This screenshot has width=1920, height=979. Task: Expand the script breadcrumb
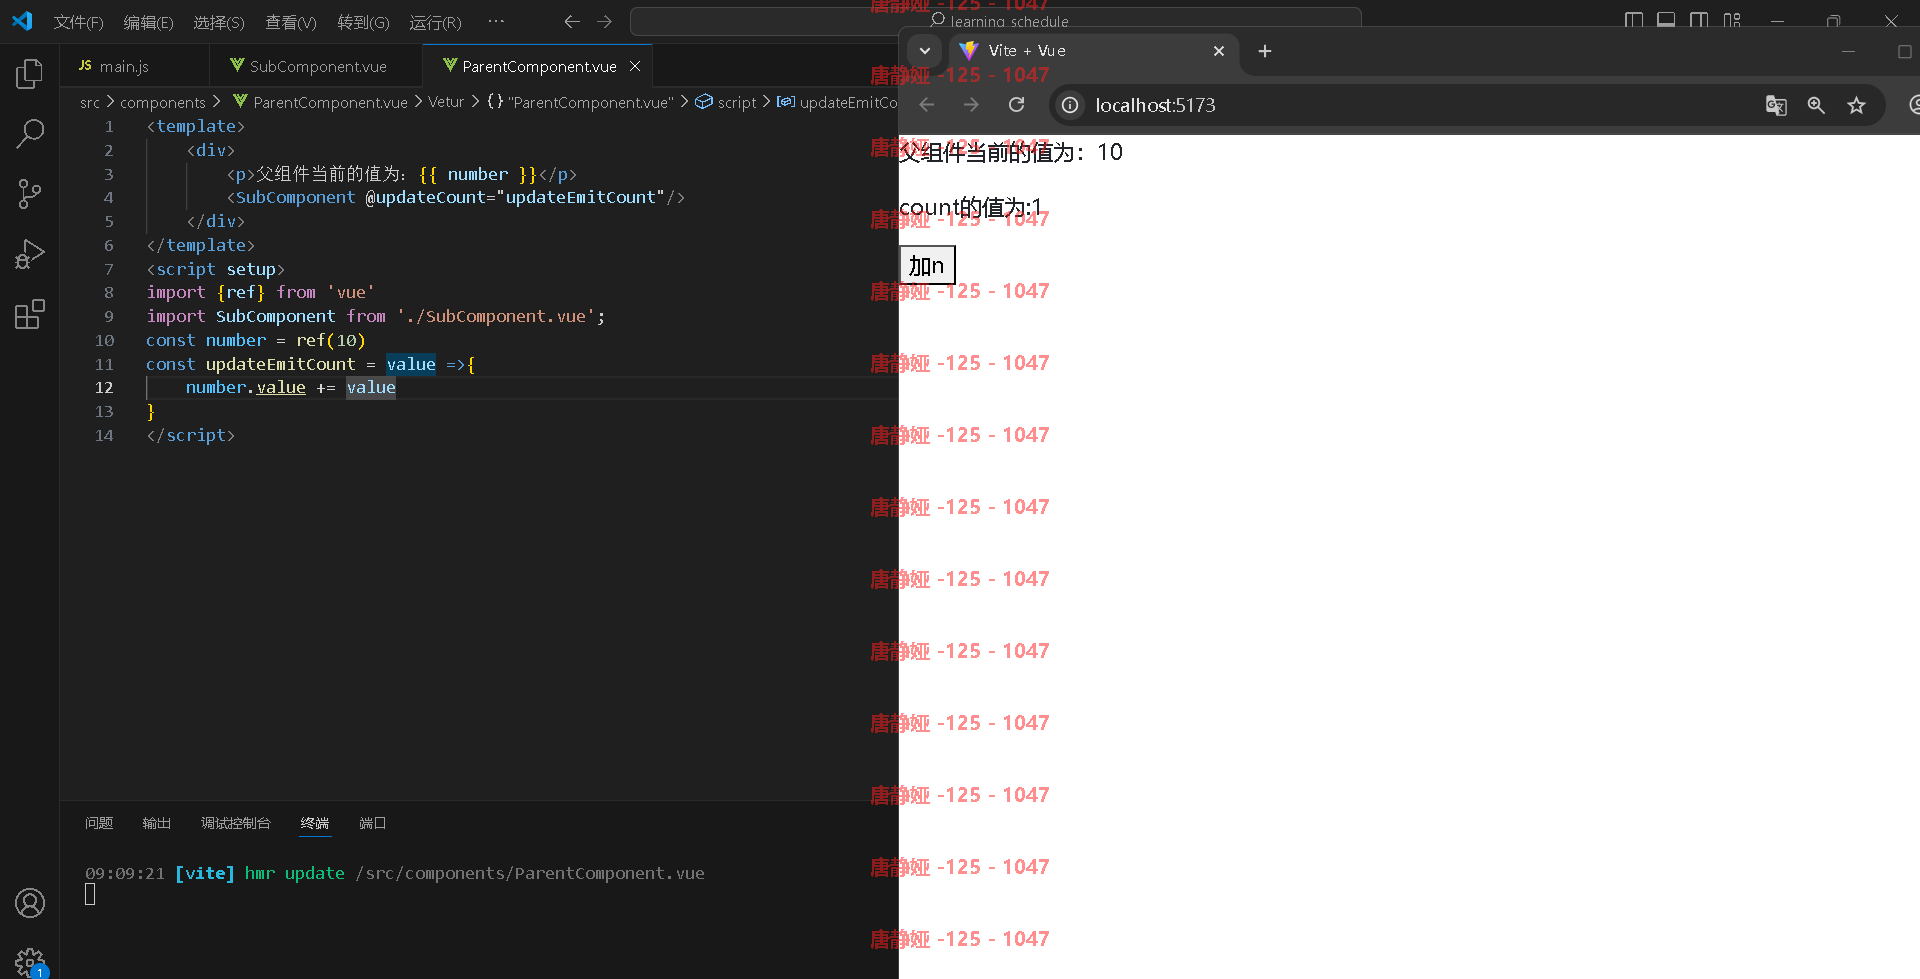pyautogui.click(x=727, y=102)
